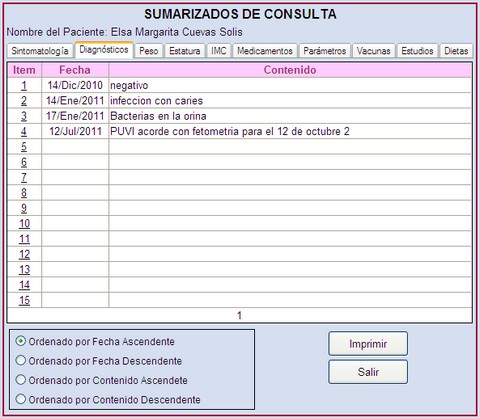The image size is (480, 418).
Task: Open item 4 link for PUVI diagnosis
Action: [x=24, y=131]
